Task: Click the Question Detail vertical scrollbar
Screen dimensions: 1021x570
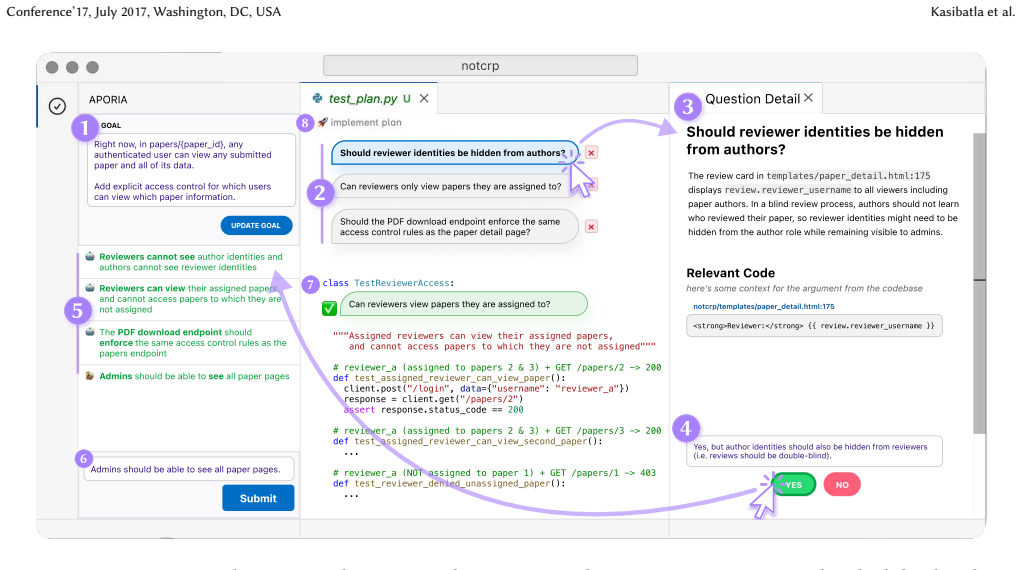Action: [979, 283]
